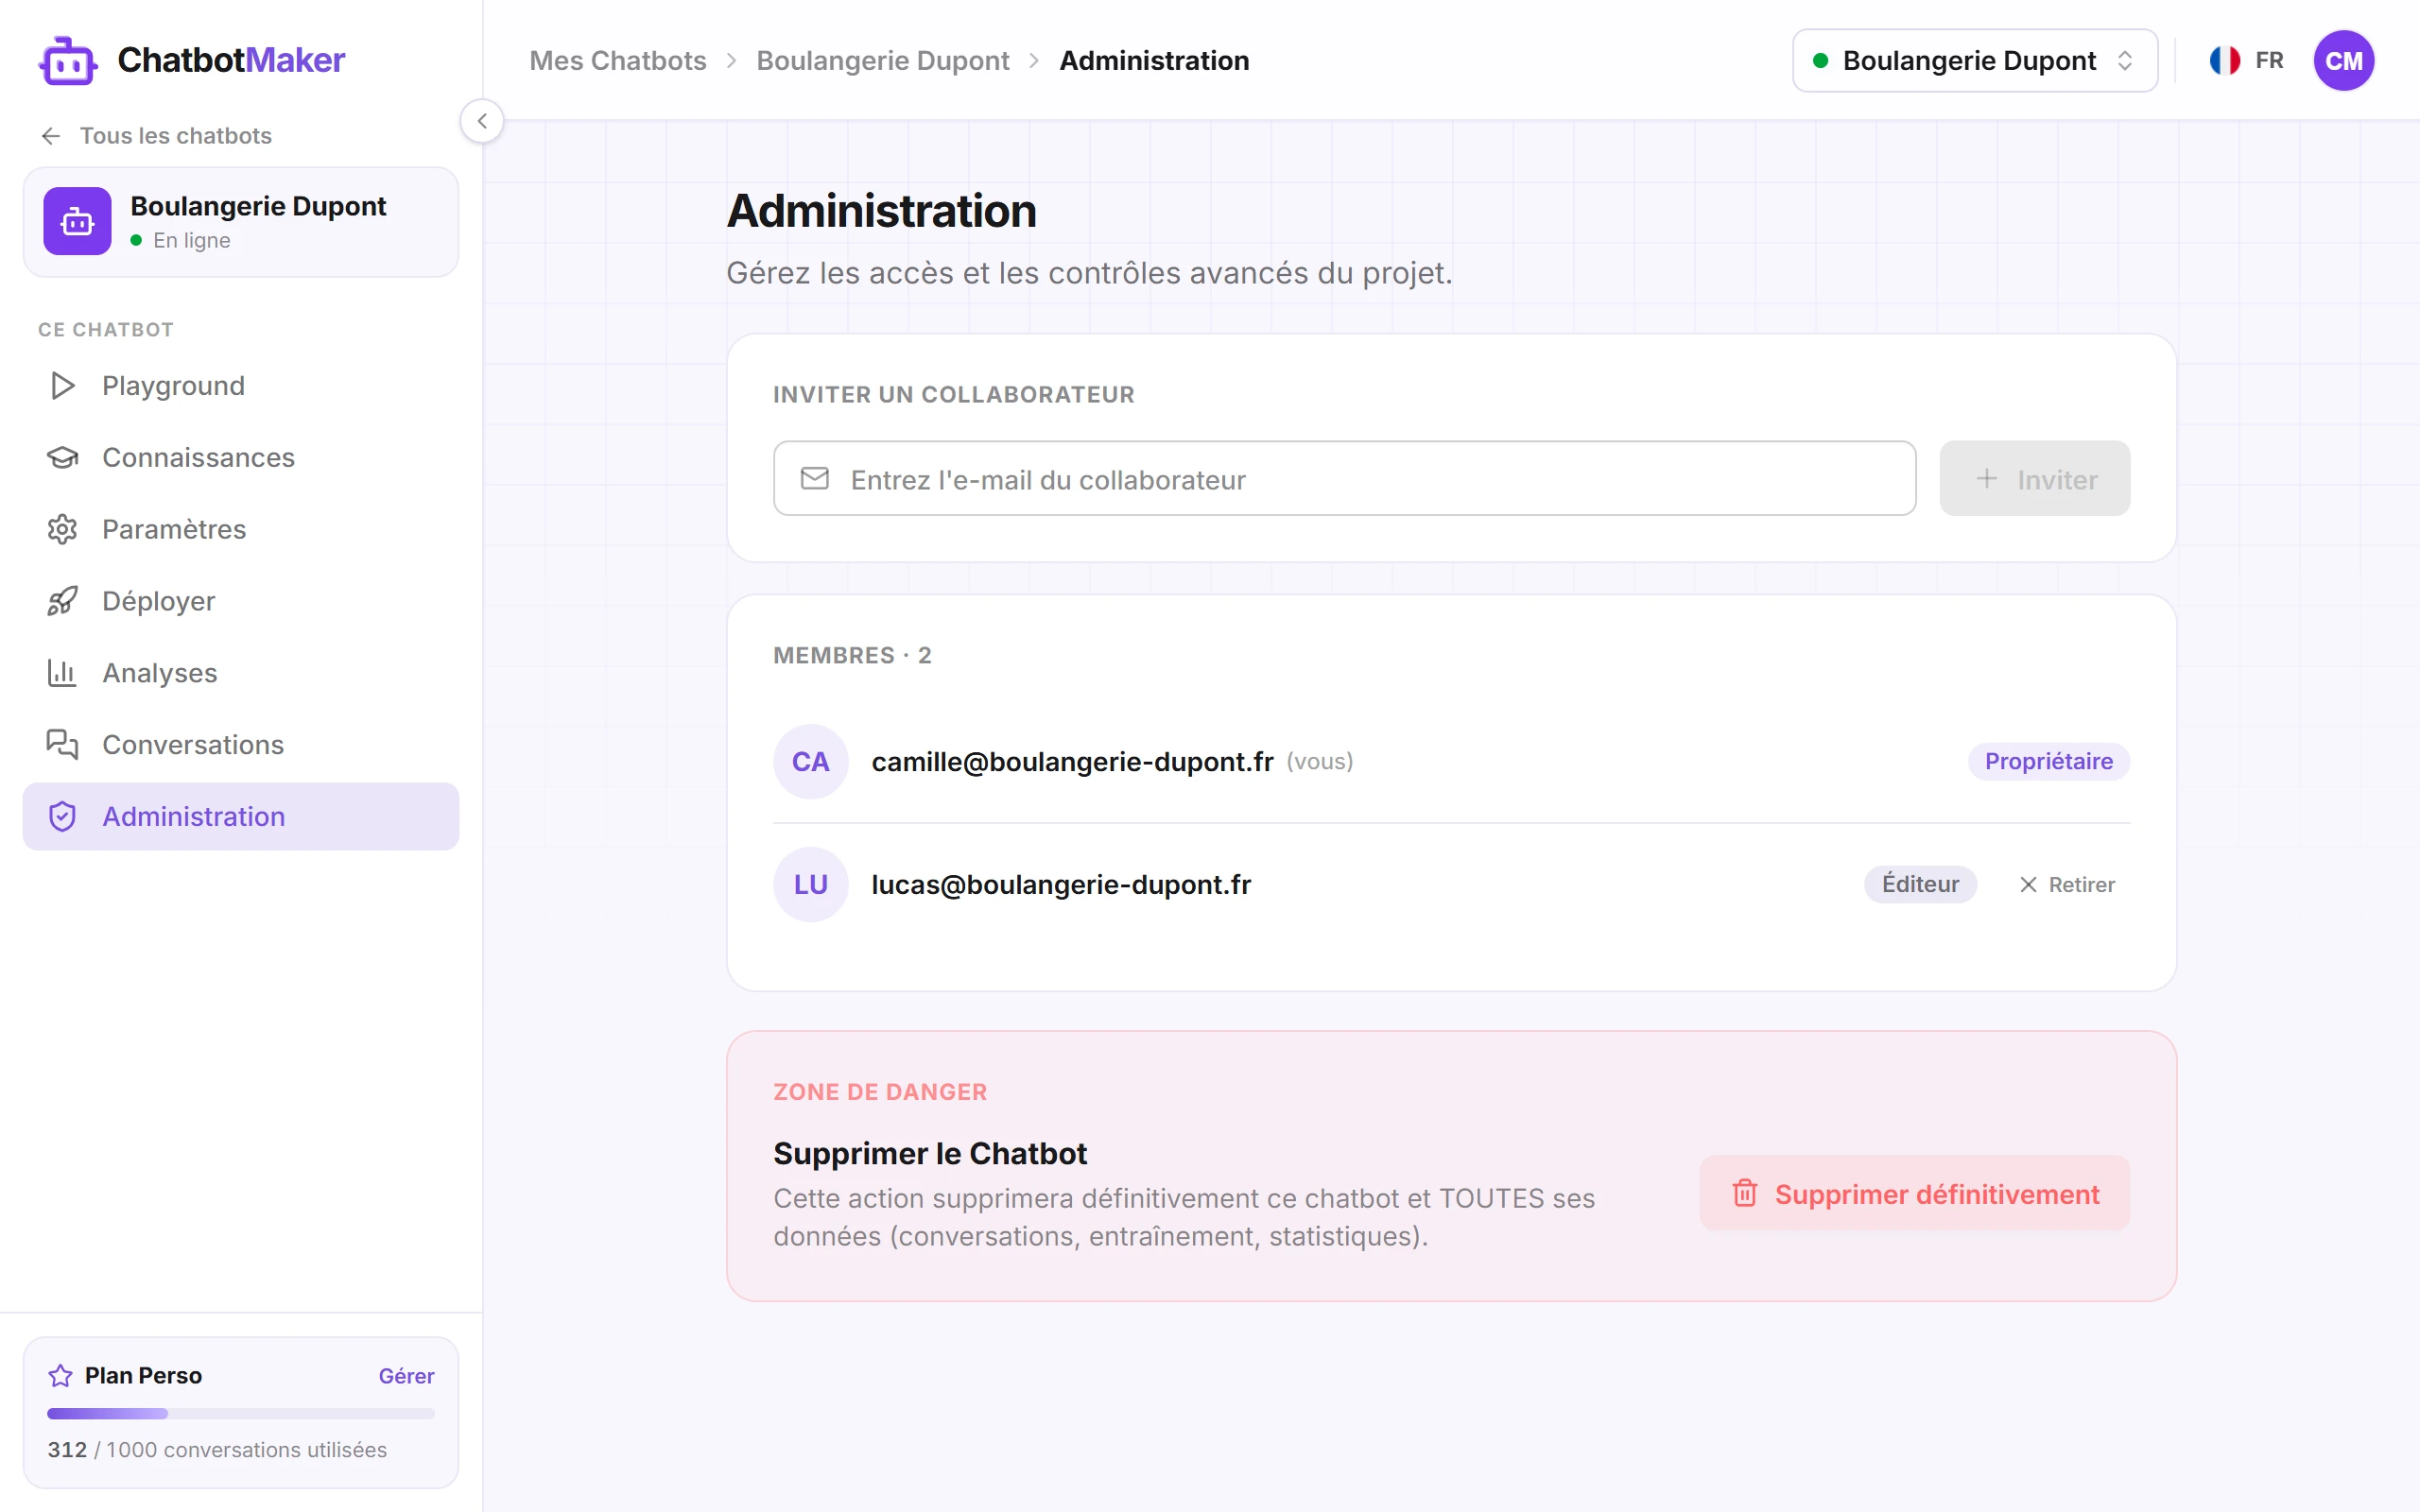Click the Plan Perso star icon
The width and height of the screenshot is (2420, 1512).
point(60,1377)
